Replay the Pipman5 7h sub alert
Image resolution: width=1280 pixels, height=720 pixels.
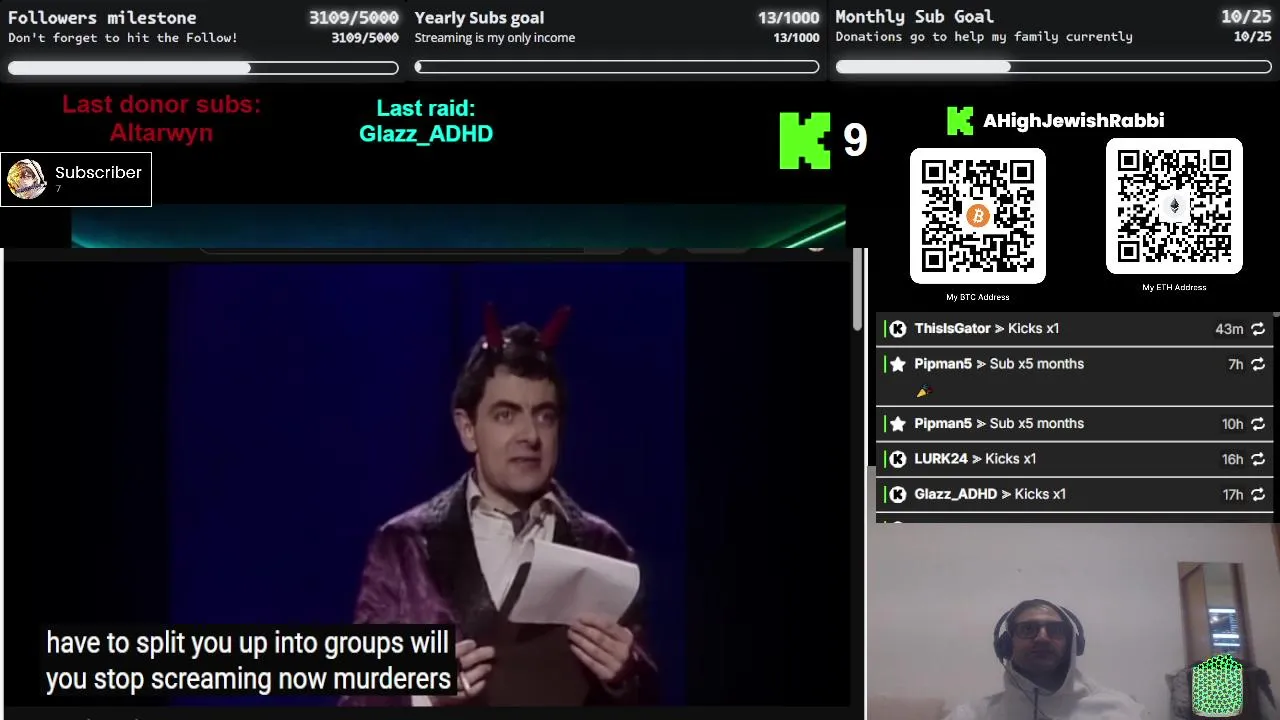[1258, 364]
